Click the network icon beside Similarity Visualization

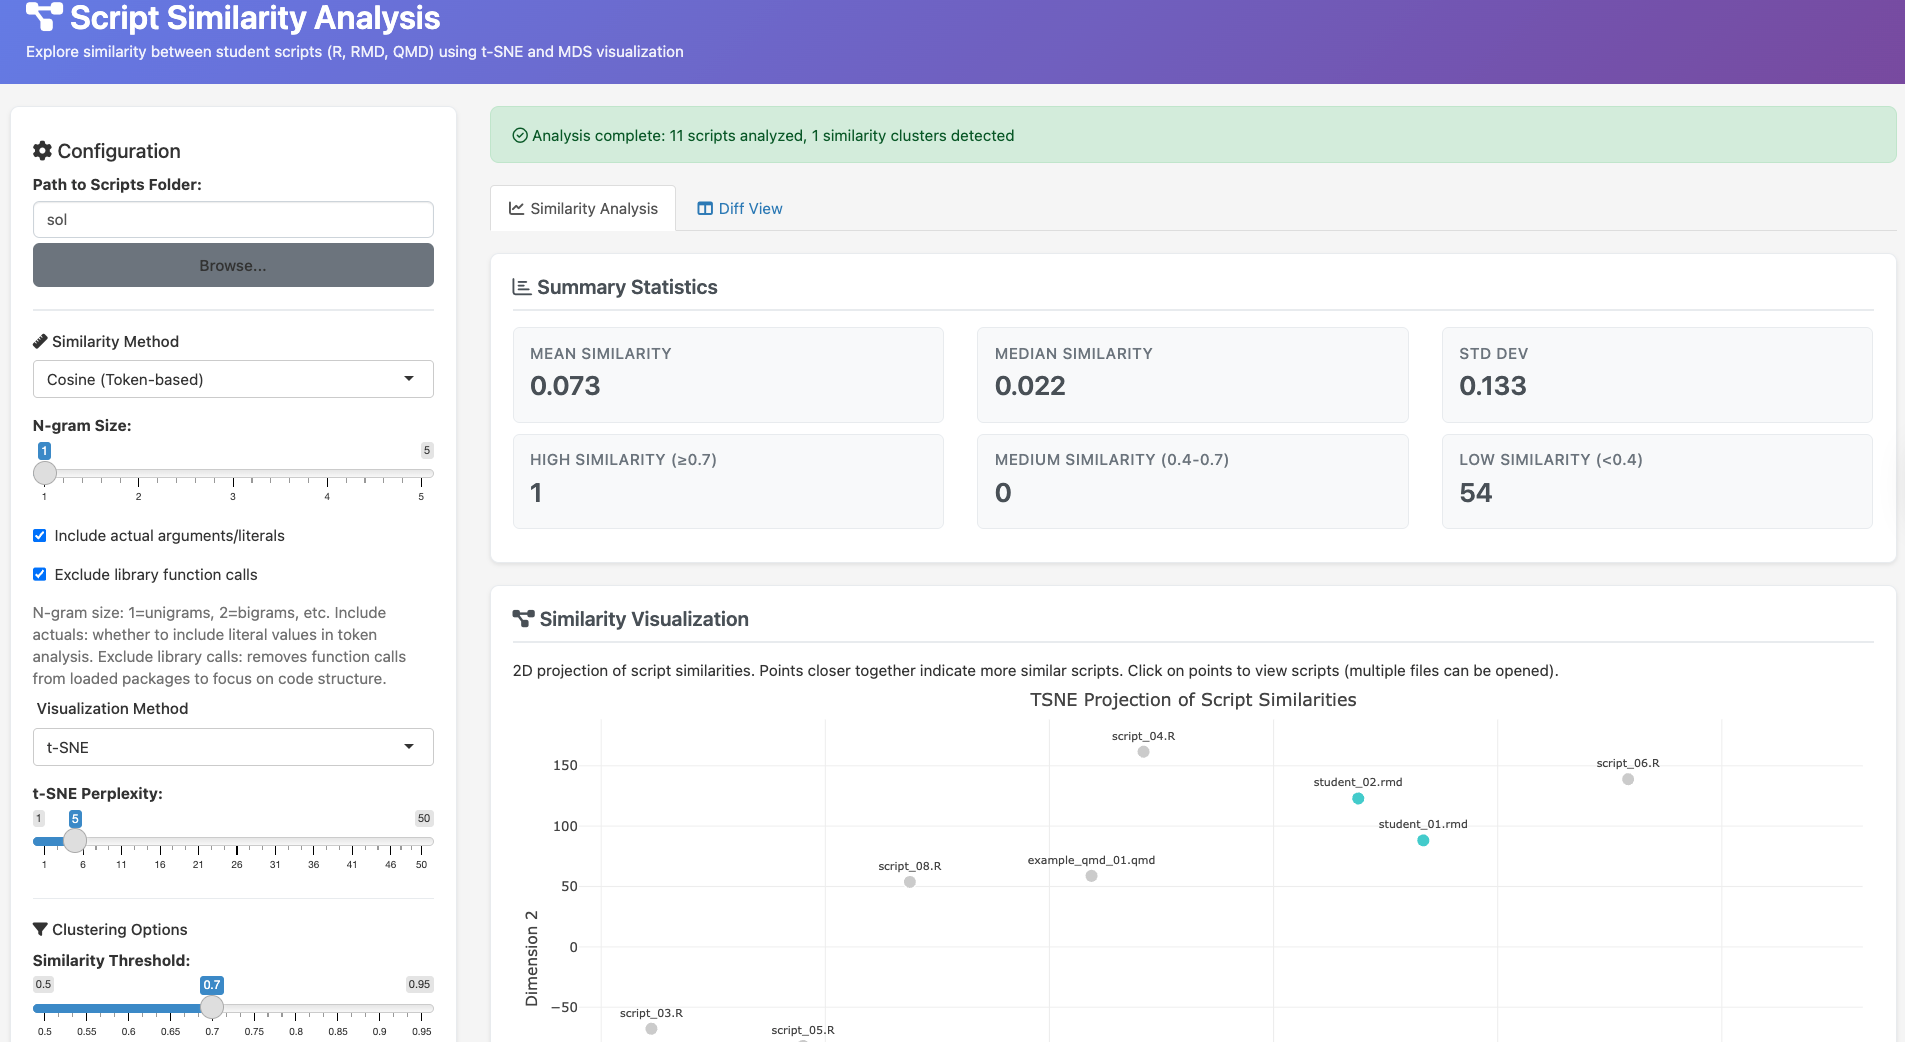tap(524, 619)
